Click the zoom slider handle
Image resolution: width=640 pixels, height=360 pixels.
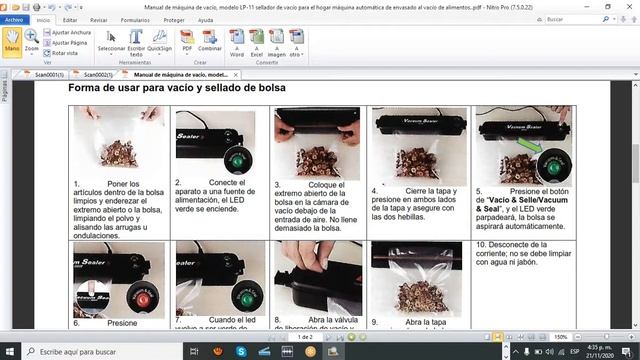(x=607, y=337)
